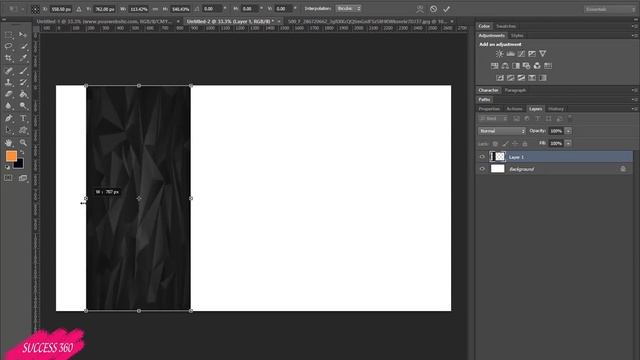Change the screen mode
This screenshot has width=640, height=360.
click(x=23, y=178)
